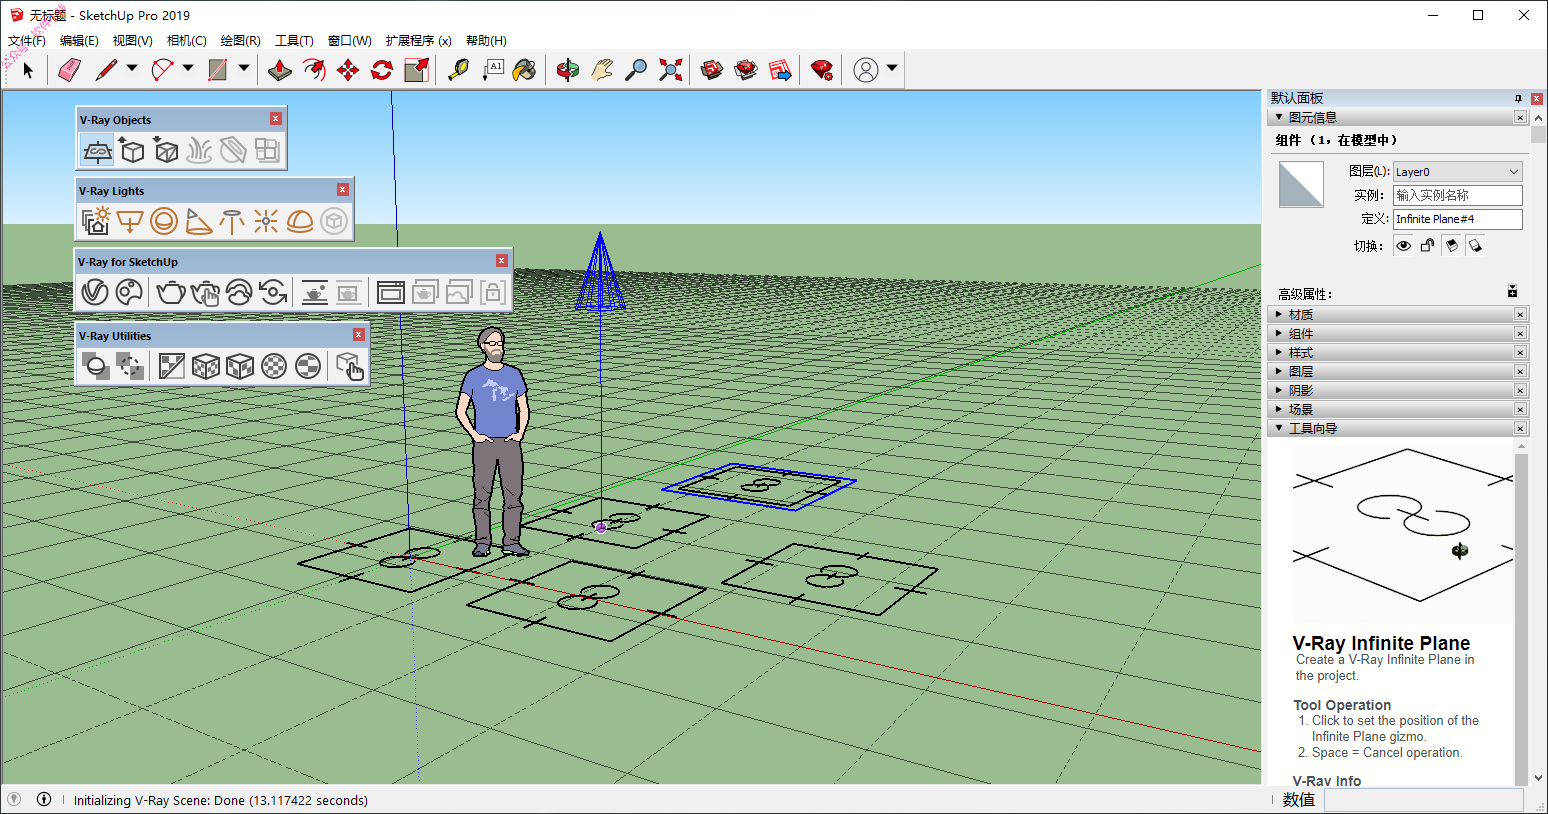The height and width of the screenshot is (814, 1548).
Task: Close the V-Ray Utilities toolbar
Action: click(x=359, y=335)
